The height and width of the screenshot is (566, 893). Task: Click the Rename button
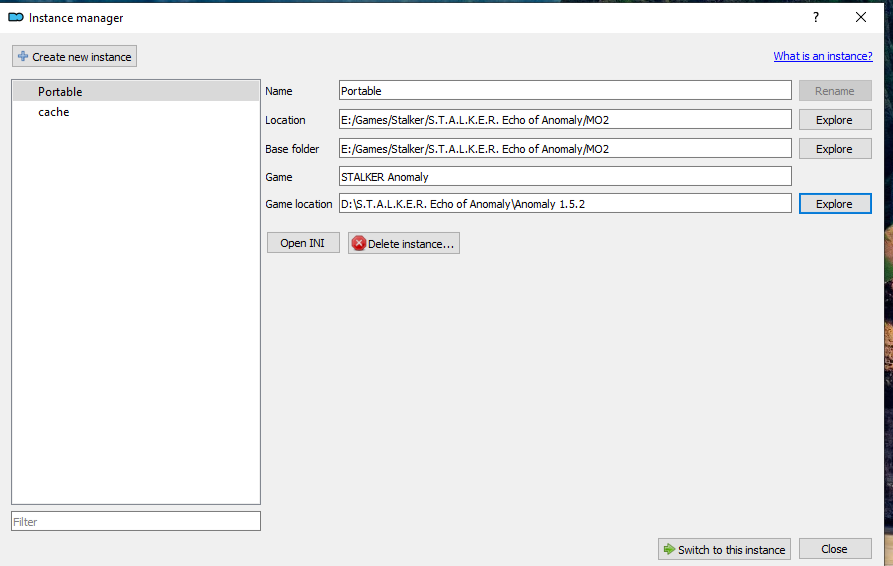pos(835,91)
